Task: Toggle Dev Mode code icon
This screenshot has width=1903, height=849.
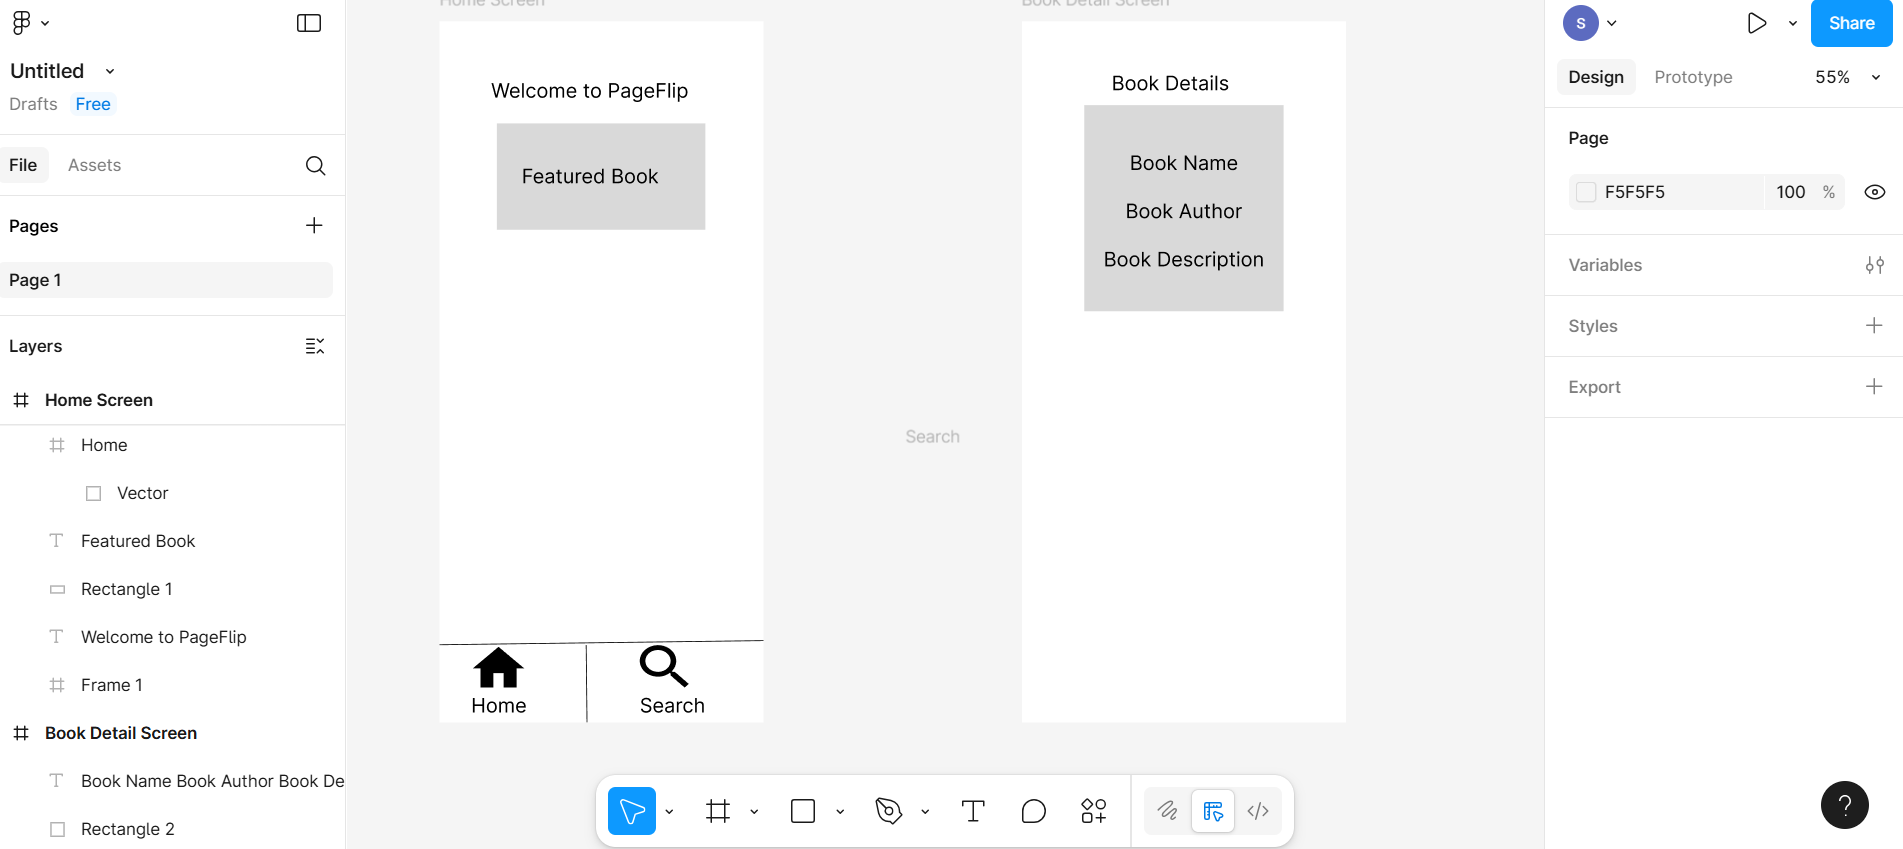Action: (x=1258, y=811)
